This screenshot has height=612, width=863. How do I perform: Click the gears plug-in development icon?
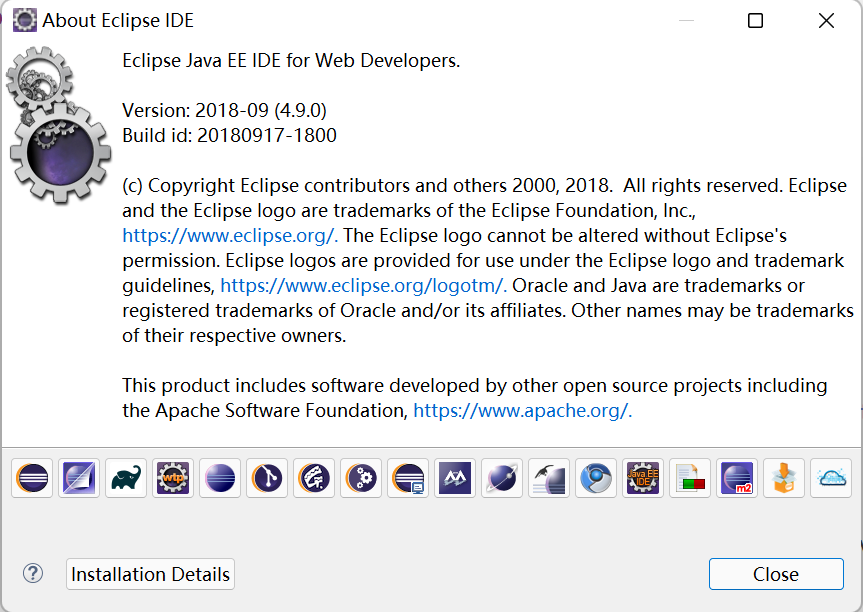click(x=360, y=478)
